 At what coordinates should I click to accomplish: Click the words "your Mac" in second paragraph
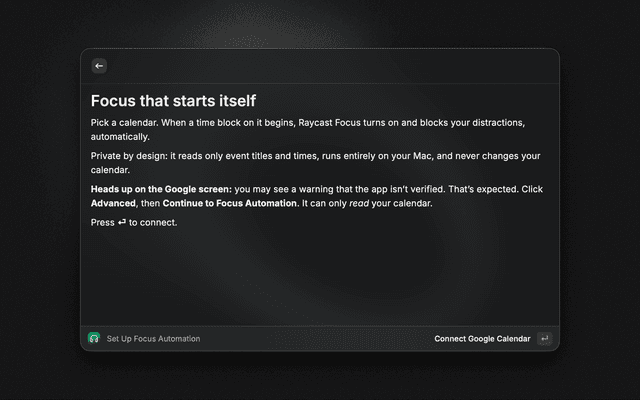point(411,156)
